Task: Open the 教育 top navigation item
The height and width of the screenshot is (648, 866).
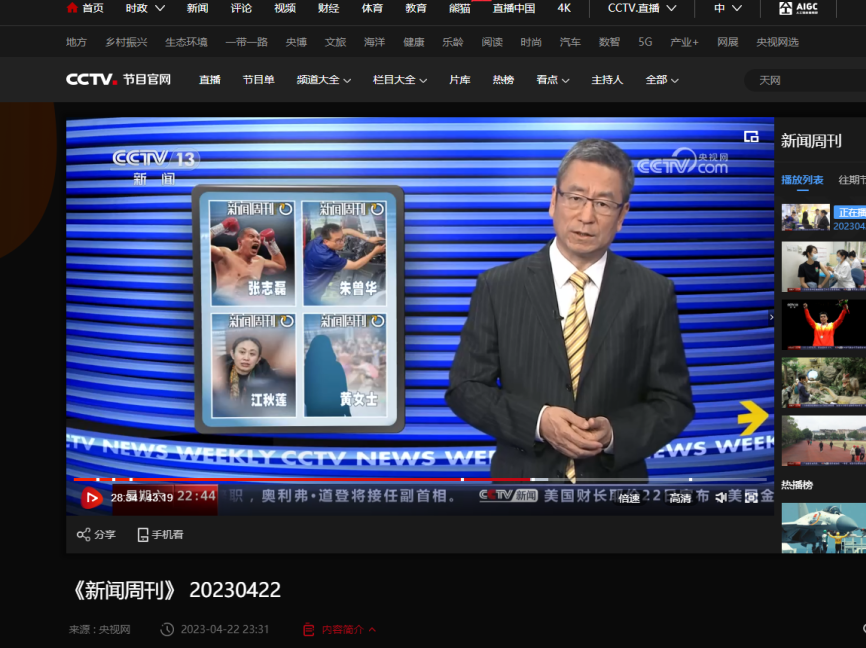Action: pyautogui.click(x=416, y=8)
